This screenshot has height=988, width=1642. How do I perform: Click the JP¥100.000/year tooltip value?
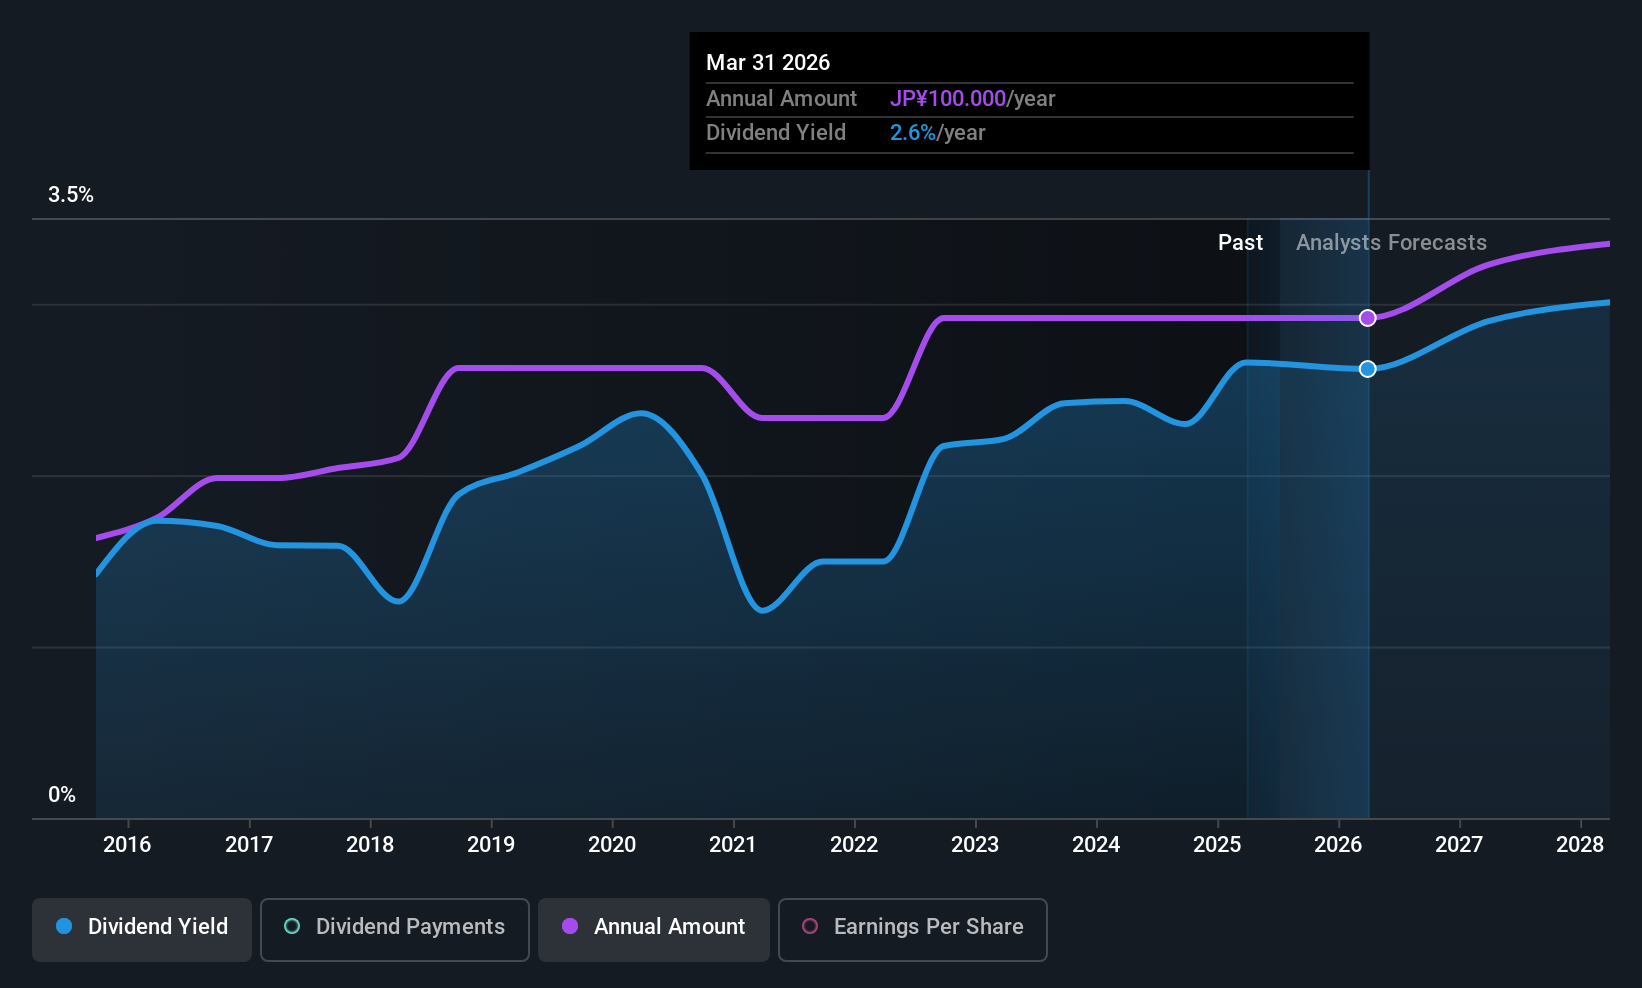coord(973,99)
